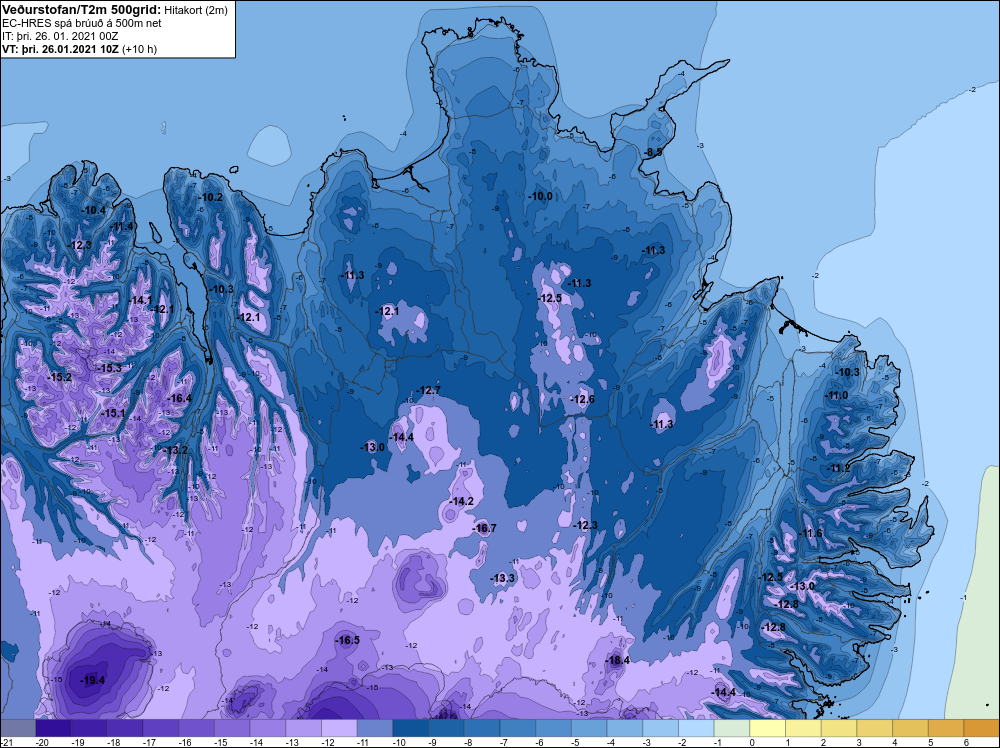Screen dimensions: 1000x748
Task: Click the -14.1 temperature label
Action: 140,300
